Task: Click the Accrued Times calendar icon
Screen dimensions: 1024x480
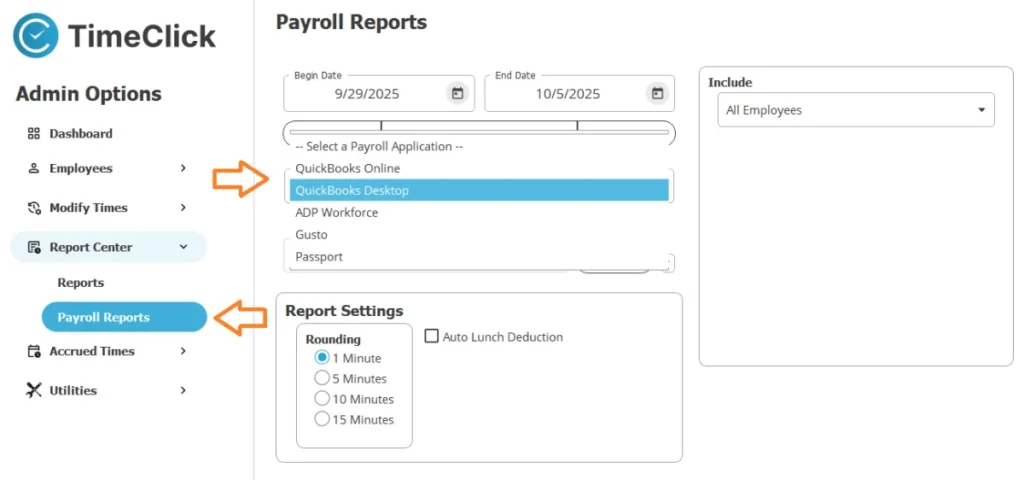Action: tap(33, 351)
